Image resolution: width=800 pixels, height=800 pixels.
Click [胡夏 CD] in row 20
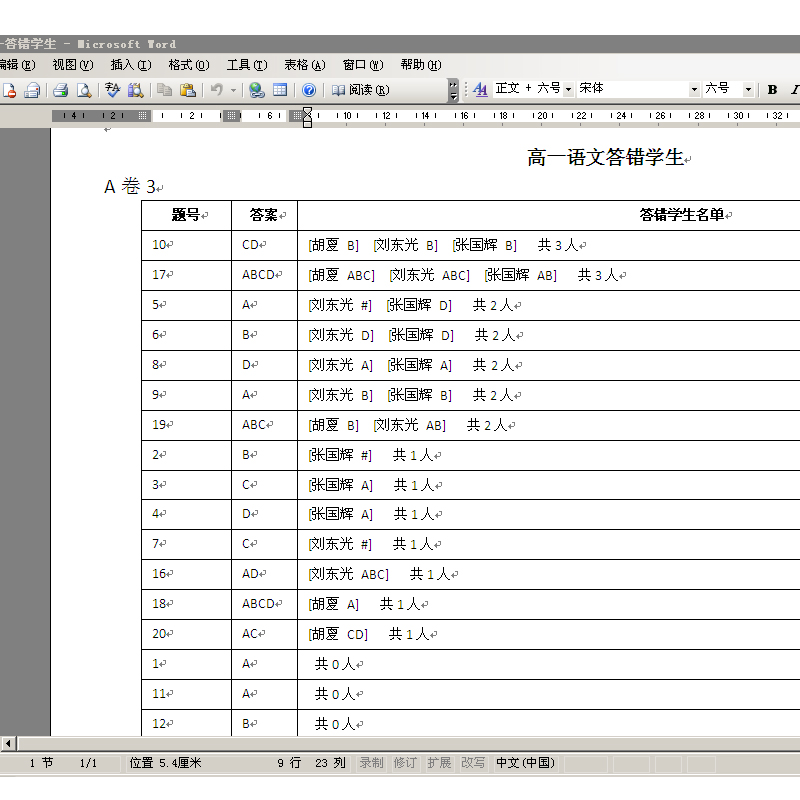point(338,635)
